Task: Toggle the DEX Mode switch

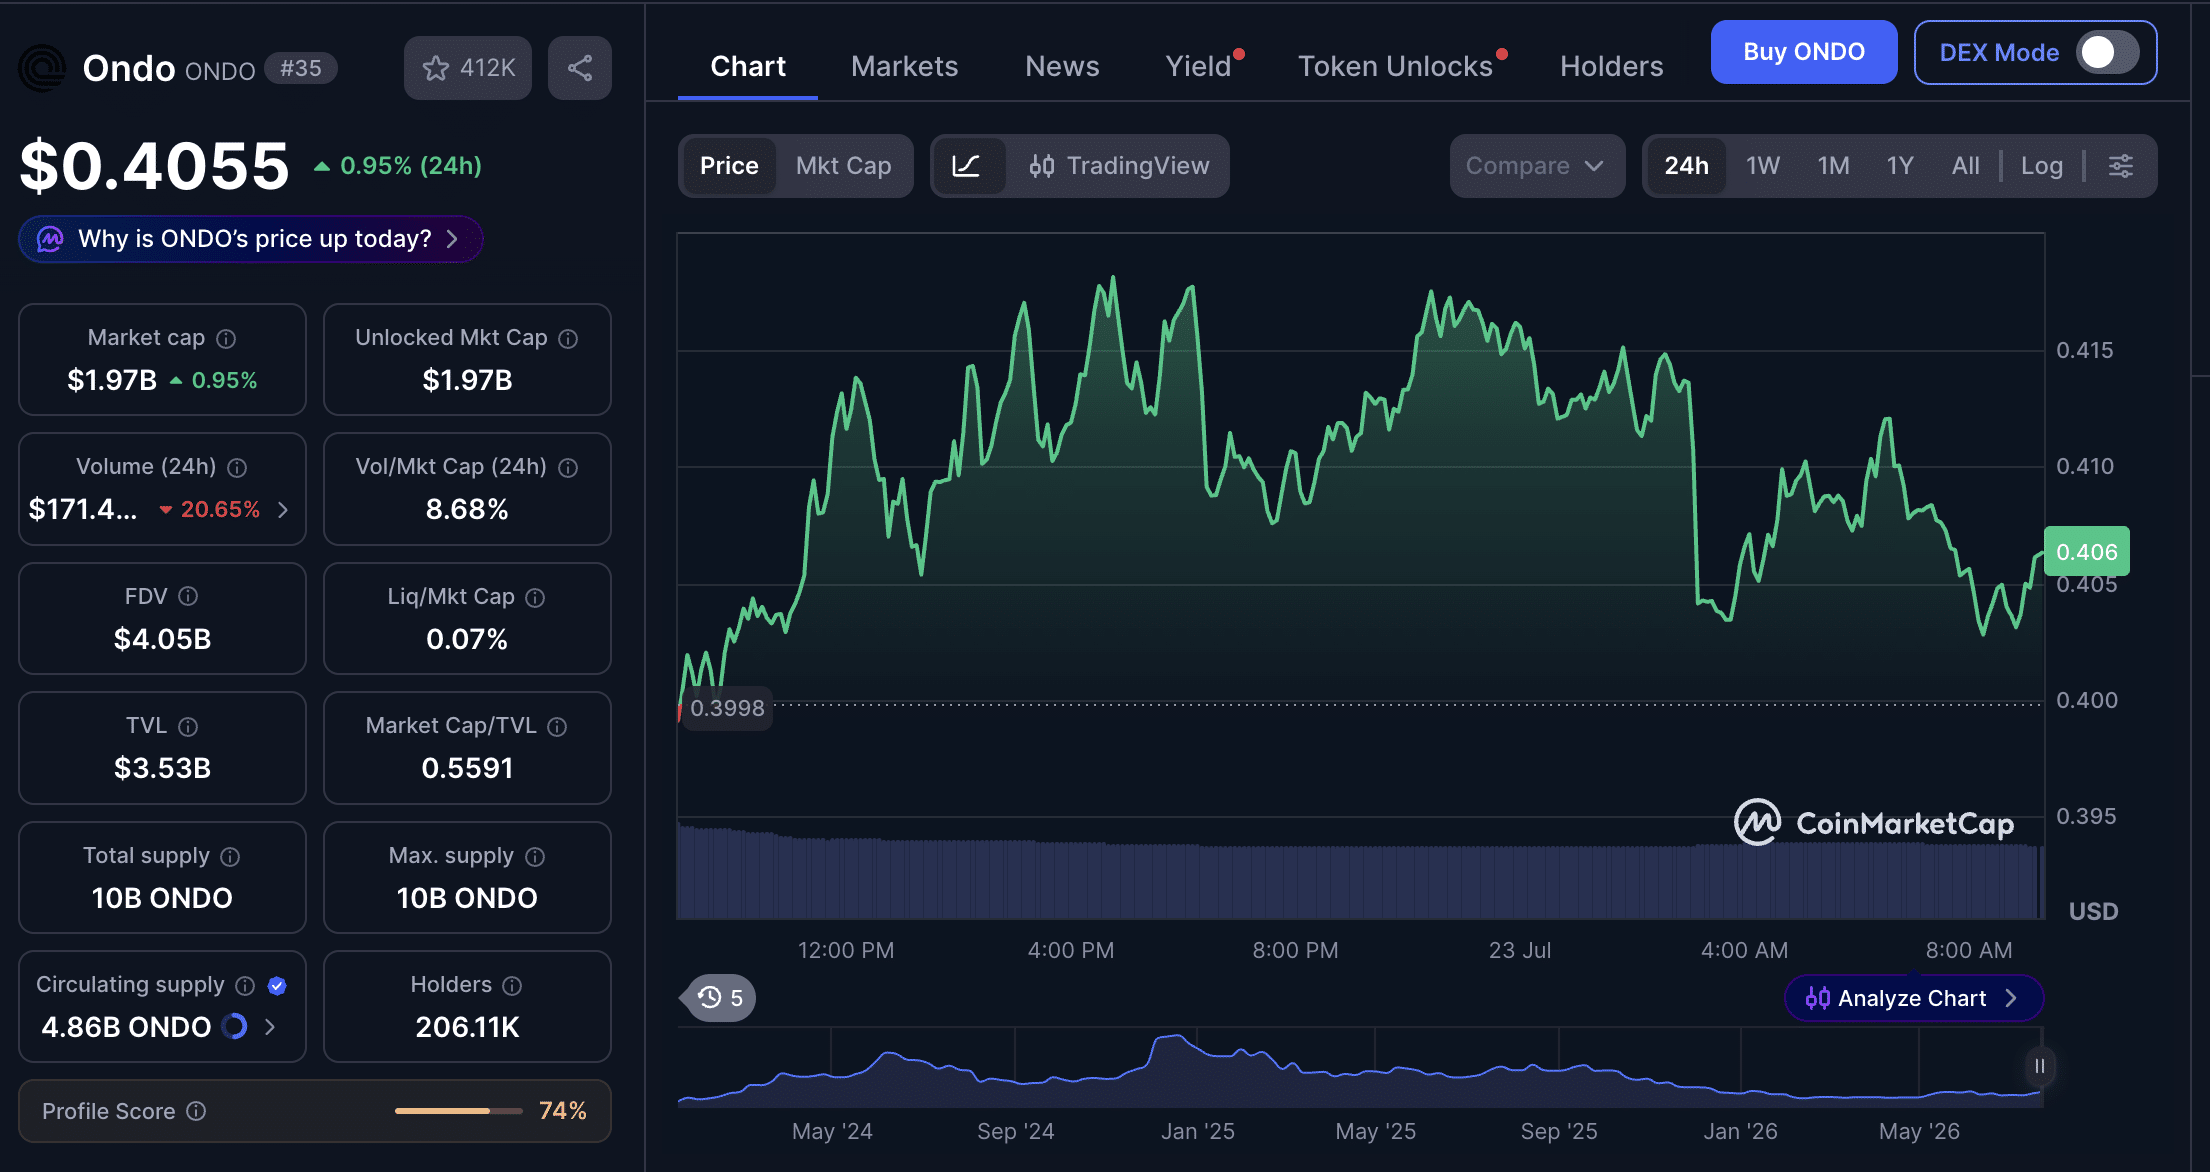Action: click(x=2107, y=53)
